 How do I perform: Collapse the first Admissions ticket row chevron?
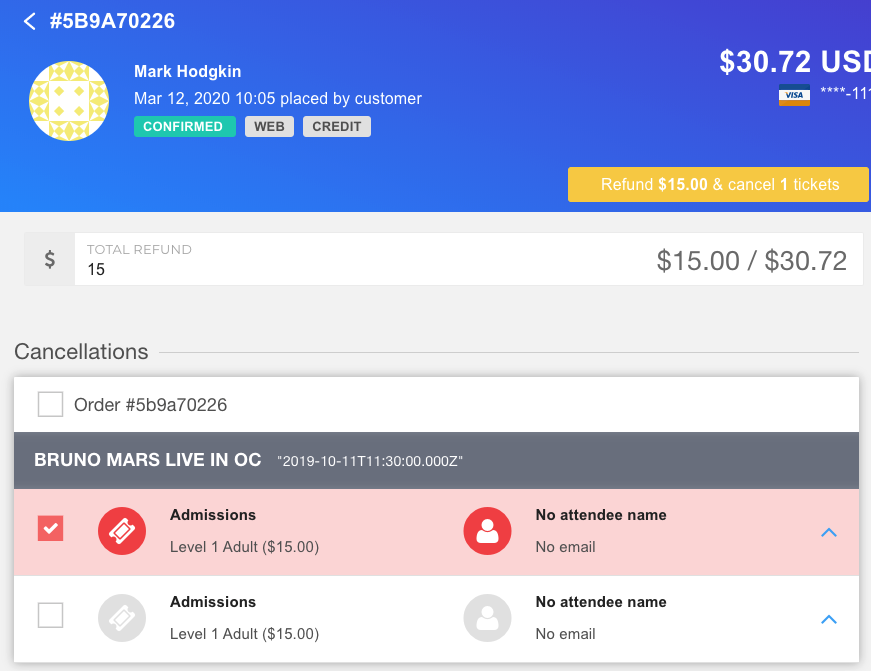(x=829, y=532)
